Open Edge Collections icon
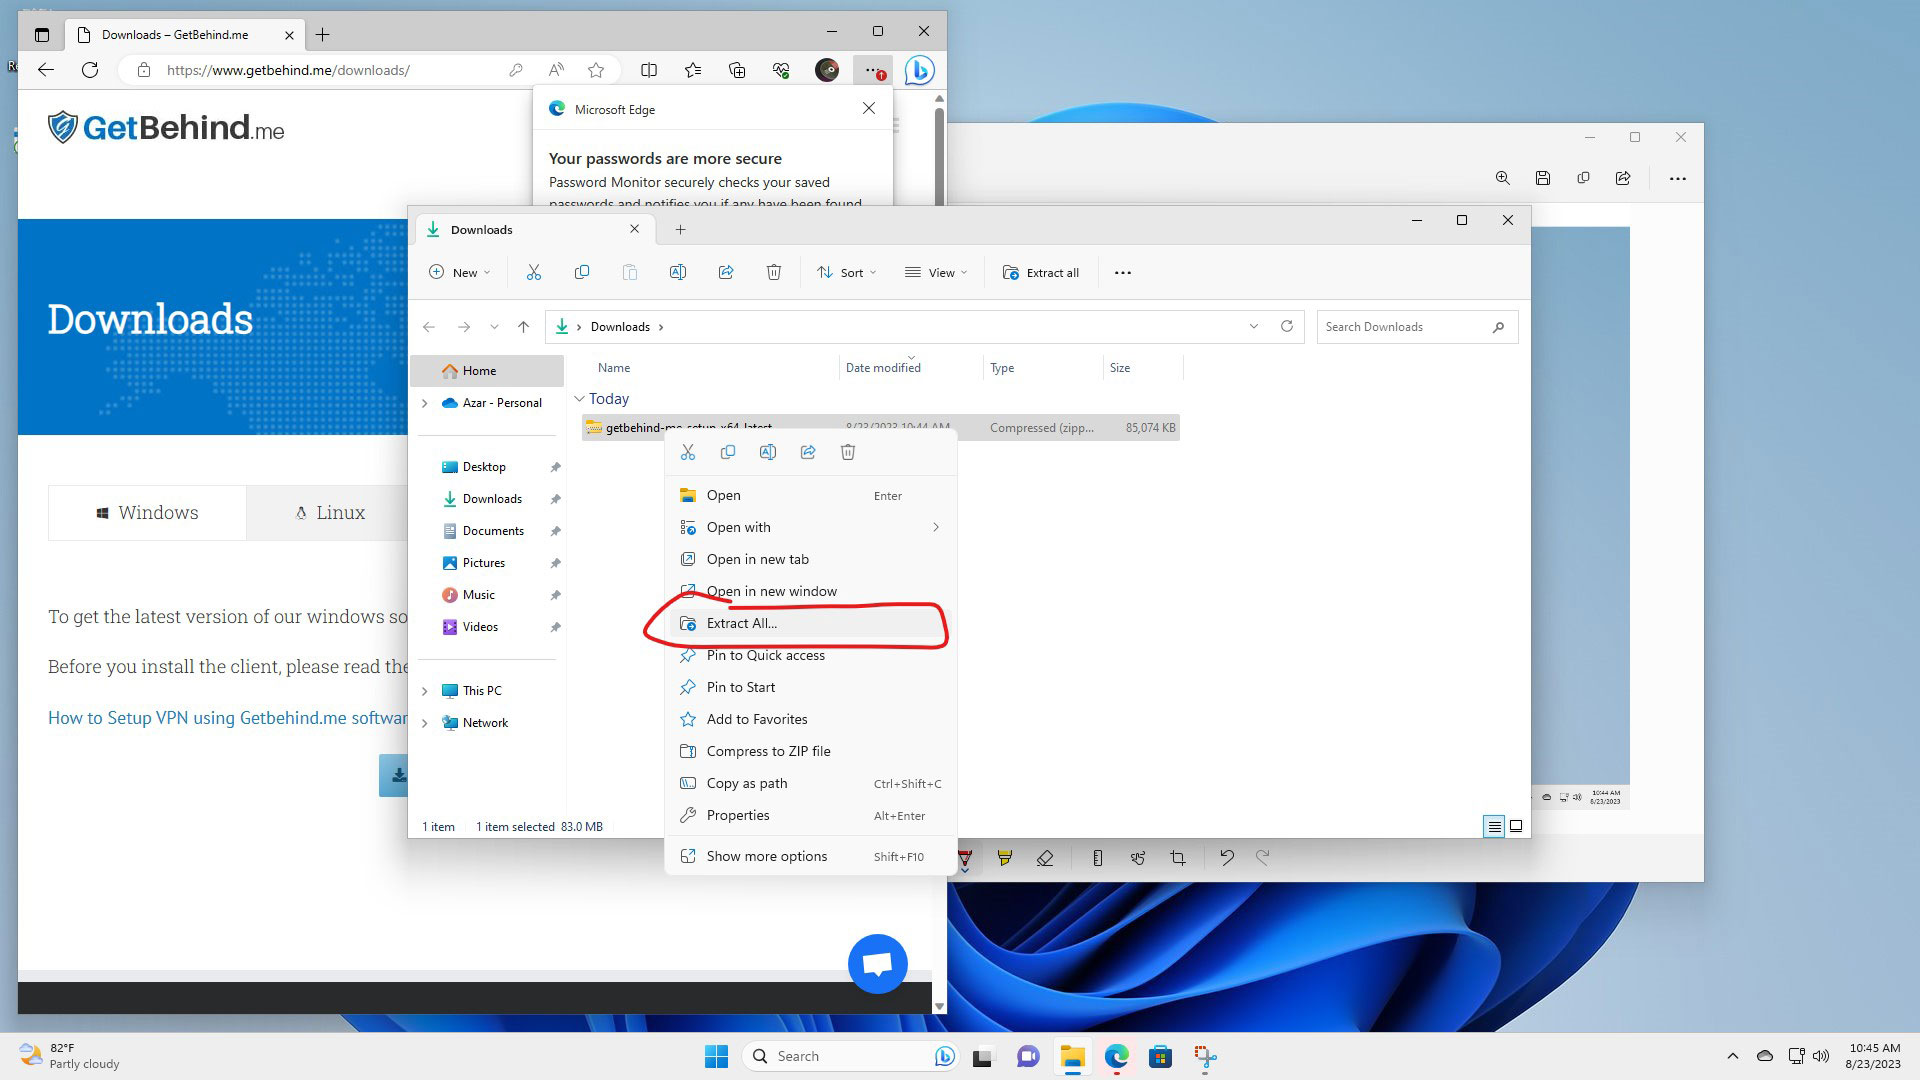This screenshot has width=1920, height=1080. pyautogui.click(x=737, y=70)
